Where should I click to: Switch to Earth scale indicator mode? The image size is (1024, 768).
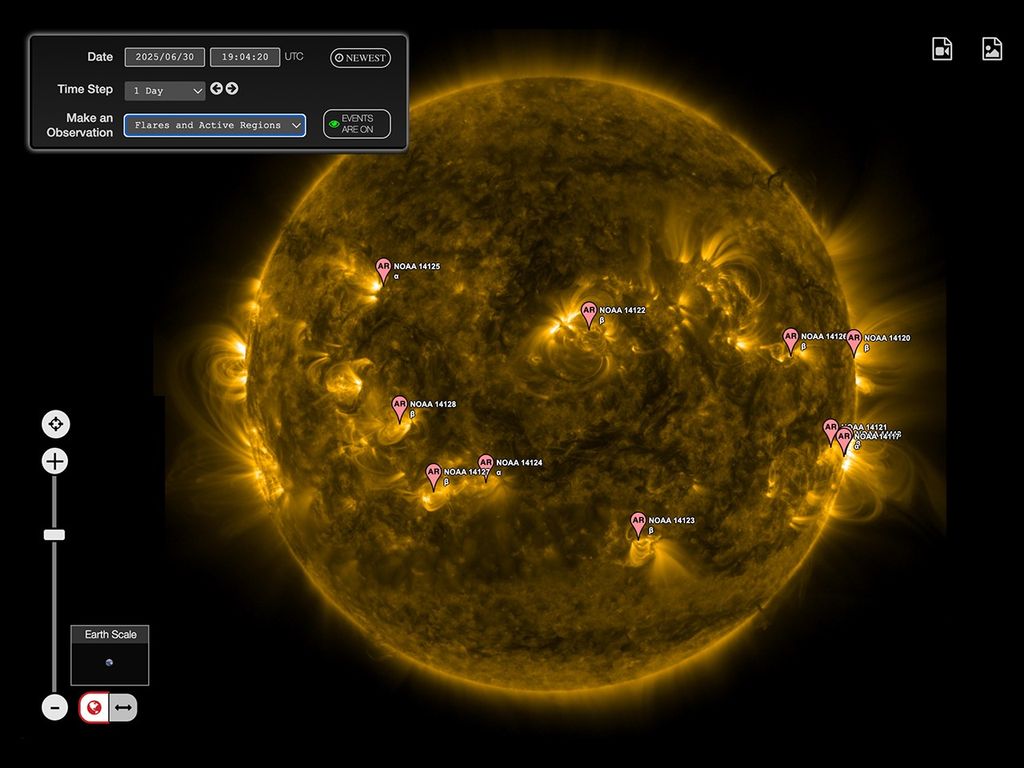click(x=94, y=707)
